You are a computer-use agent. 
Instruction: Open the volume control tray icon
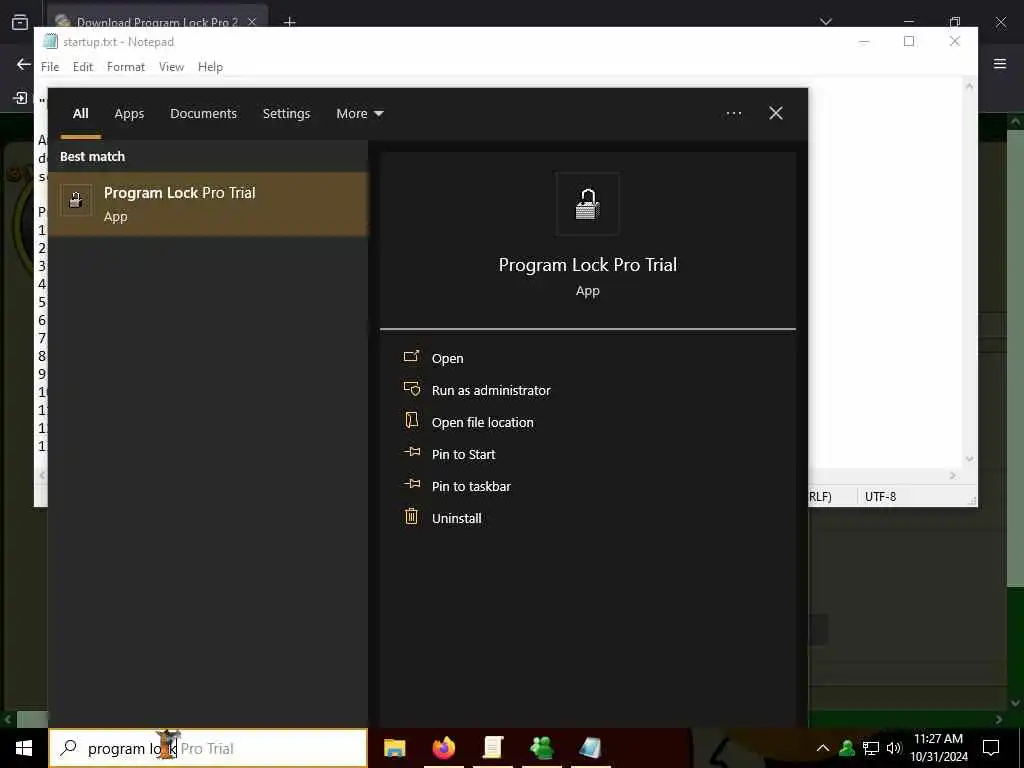coord(894,748)
